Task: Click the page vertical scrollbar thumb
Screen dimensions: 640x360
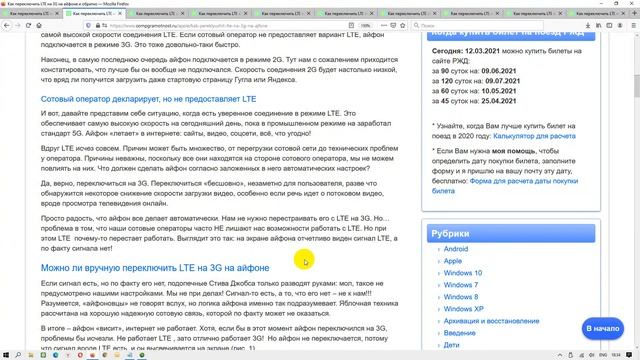Action: pyautogui.click(x=637, y=86)
